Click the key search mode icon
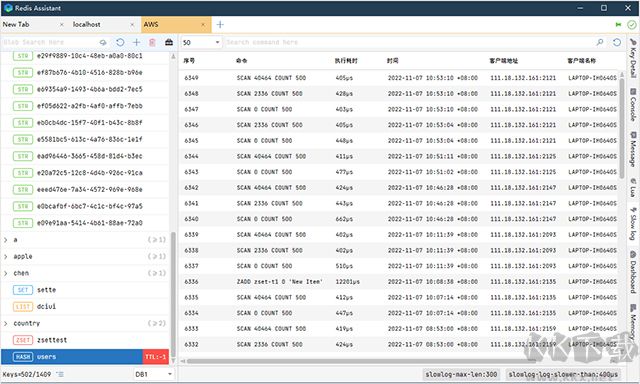Screen dimensions: 640x384 click(103, 42)
